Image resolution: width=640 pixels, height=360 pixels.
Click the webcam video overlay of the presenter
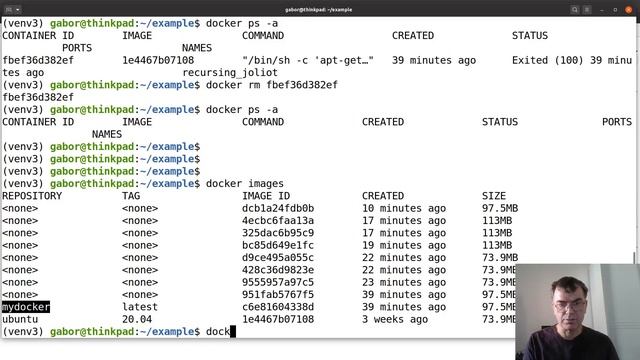(x=578, y=312)
